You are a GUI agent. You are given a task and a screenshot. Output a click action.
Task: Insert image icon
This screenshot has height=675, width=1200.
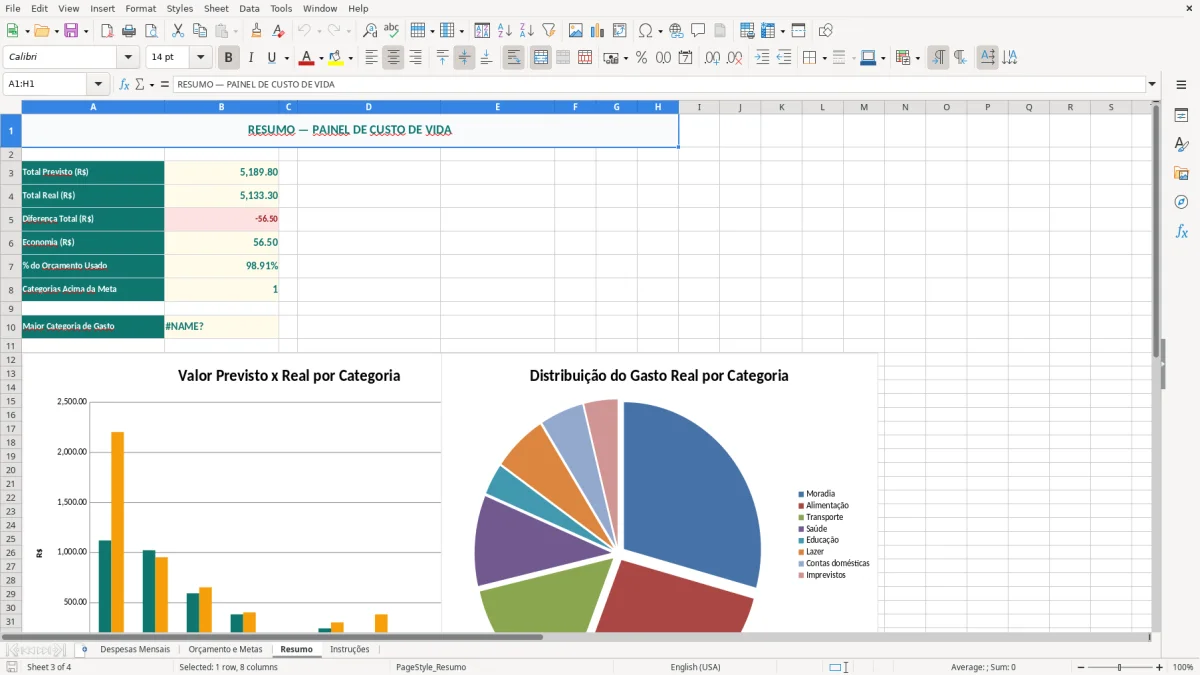coord(576,31)
